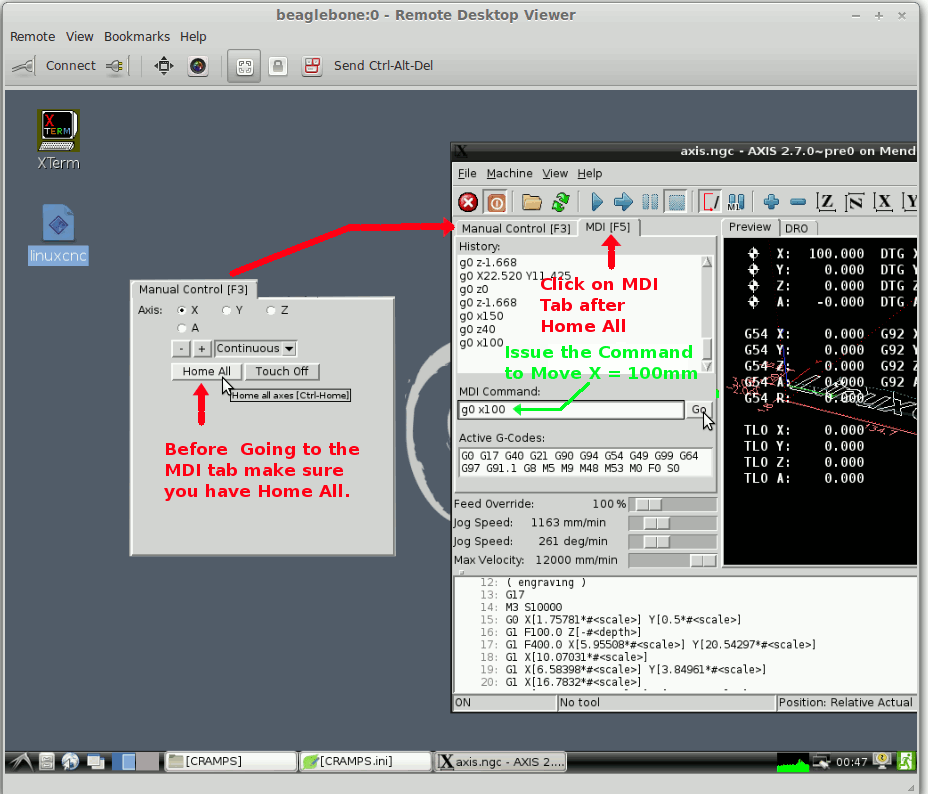
Task: Open the viewer's View menu beside Remote
Action: point(79,37)
